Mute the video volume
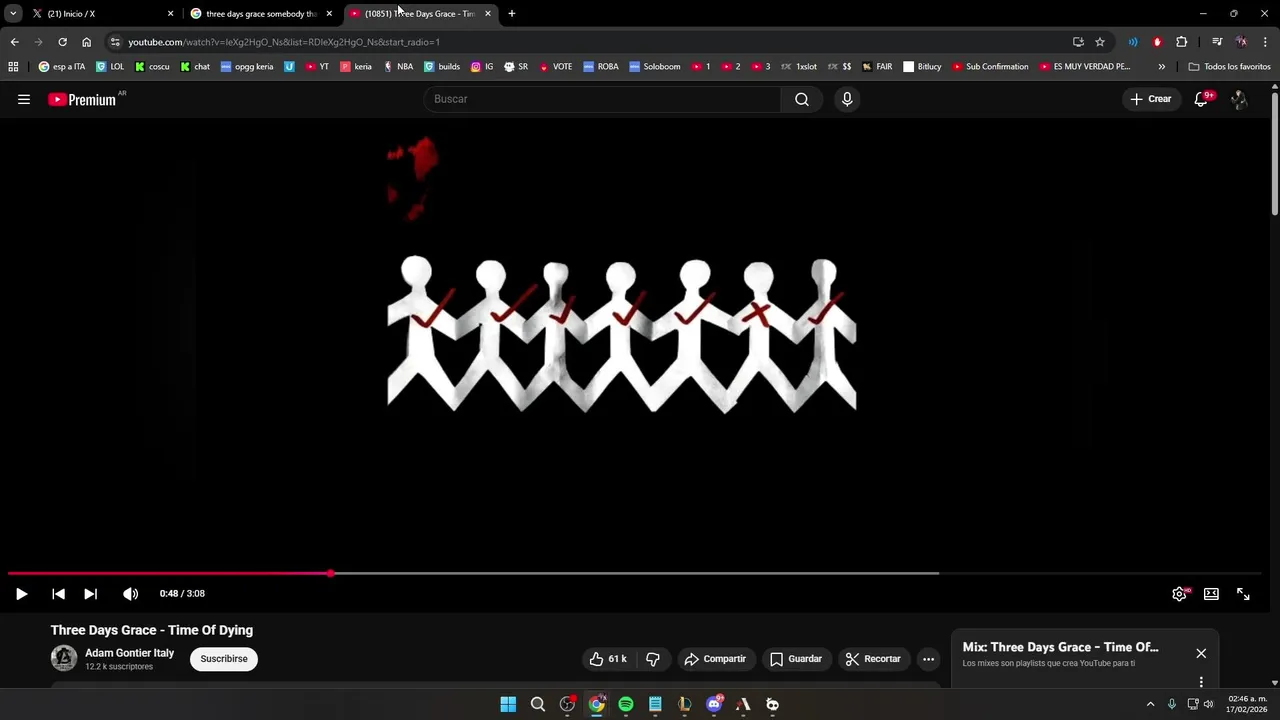 click(130, 593)
